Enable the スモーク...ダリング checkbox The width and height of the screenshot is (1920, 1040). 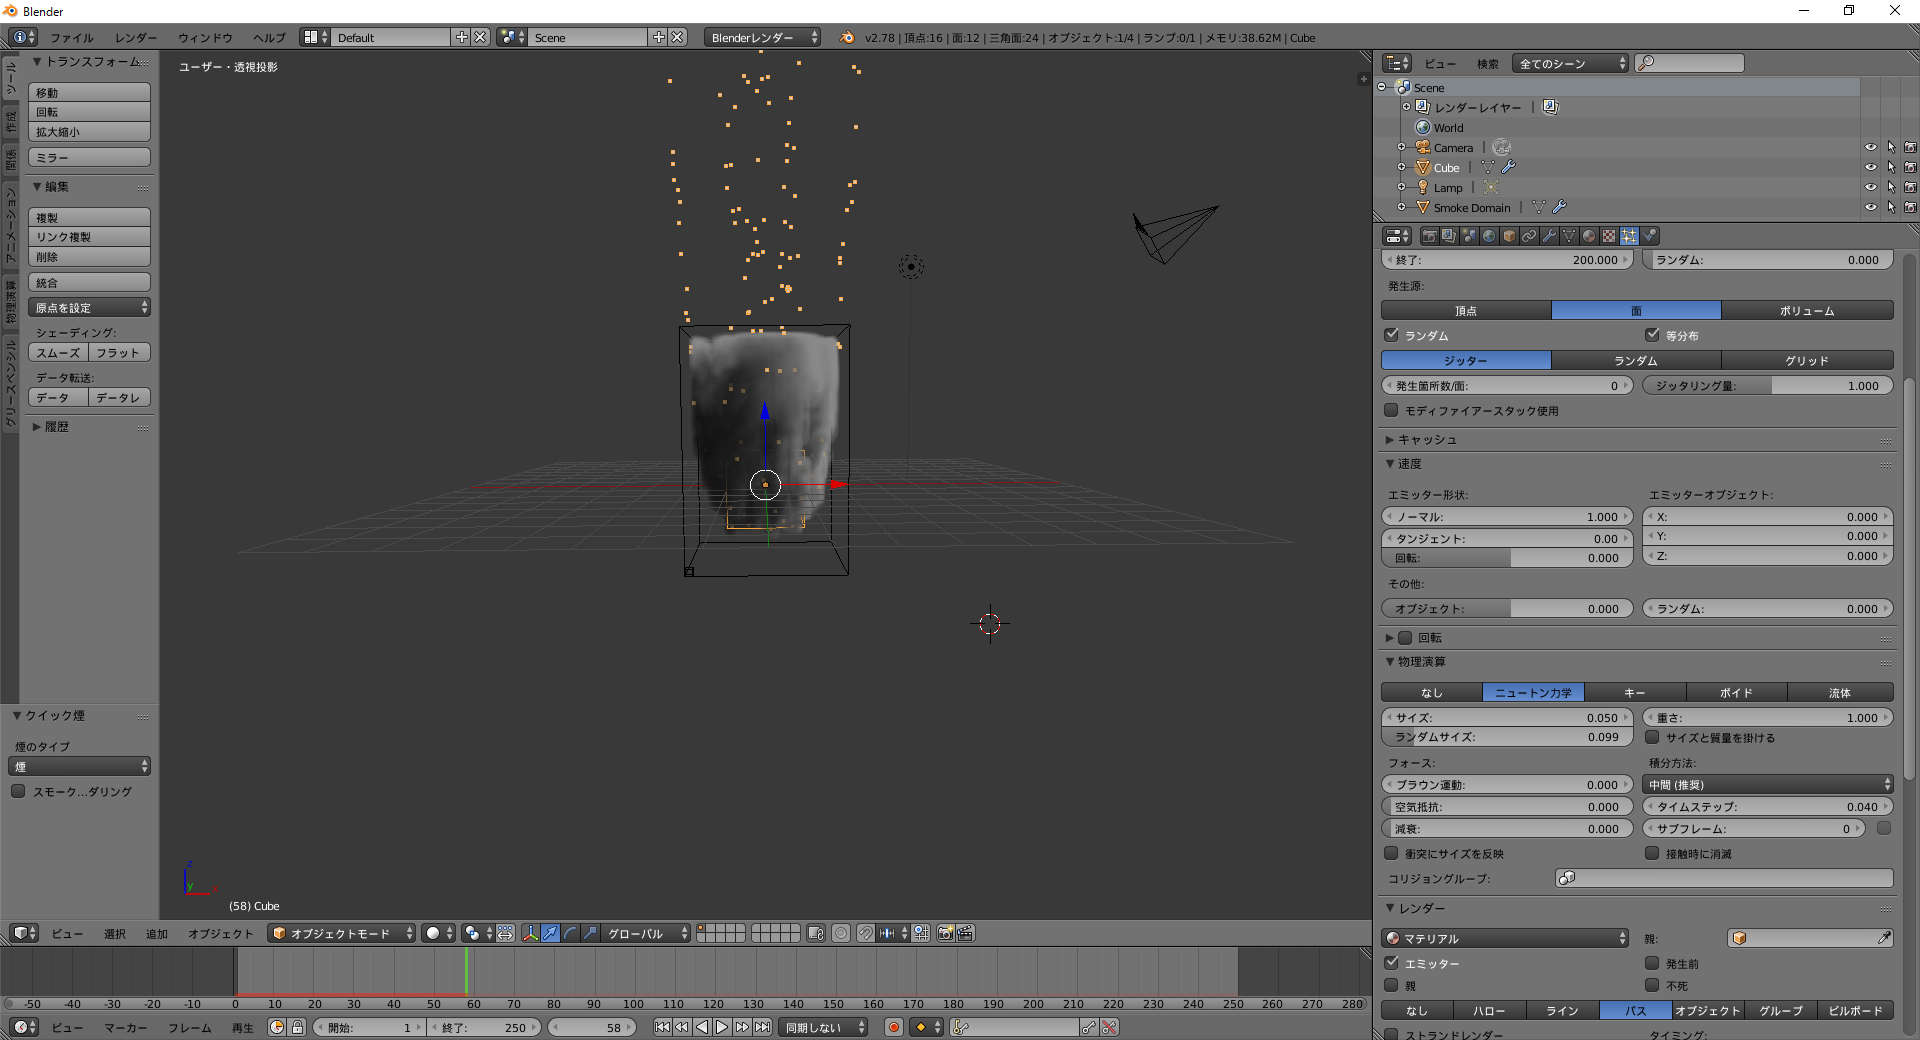(x=18, y=791)
